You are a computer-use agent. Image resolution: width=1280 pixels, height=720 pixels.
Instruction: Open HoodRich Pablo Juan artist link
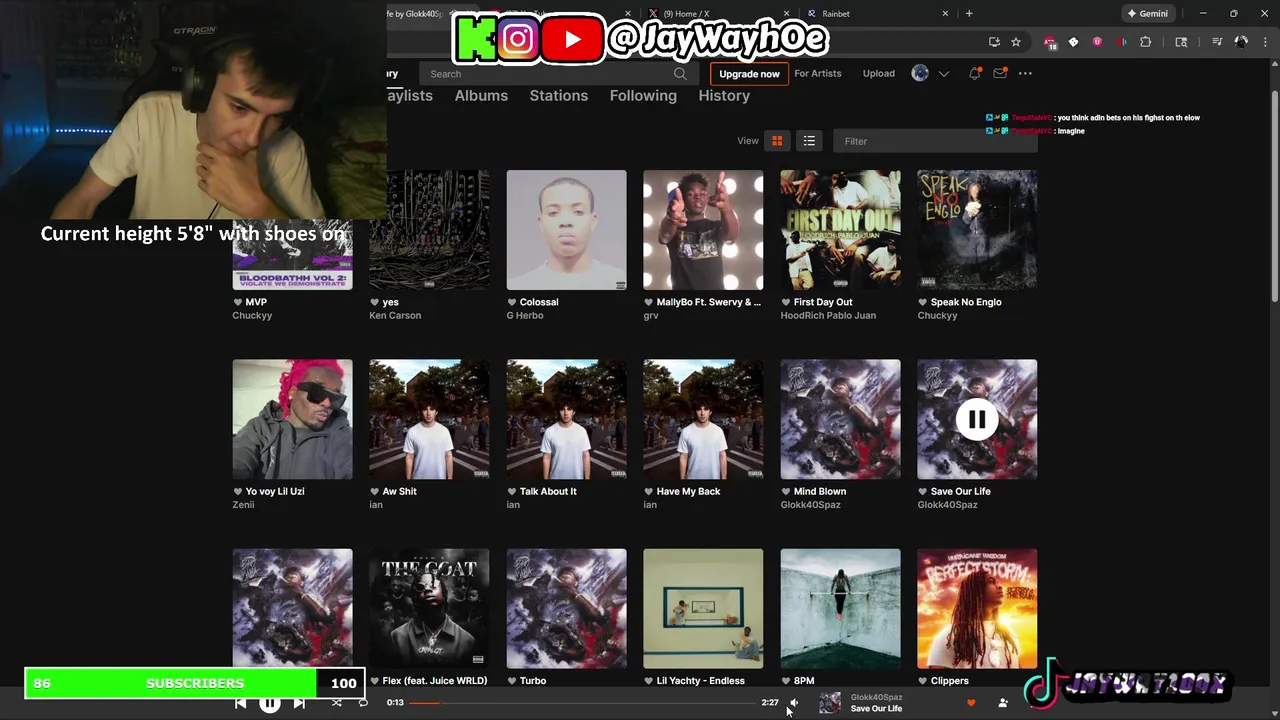click(x=828, y=316)
